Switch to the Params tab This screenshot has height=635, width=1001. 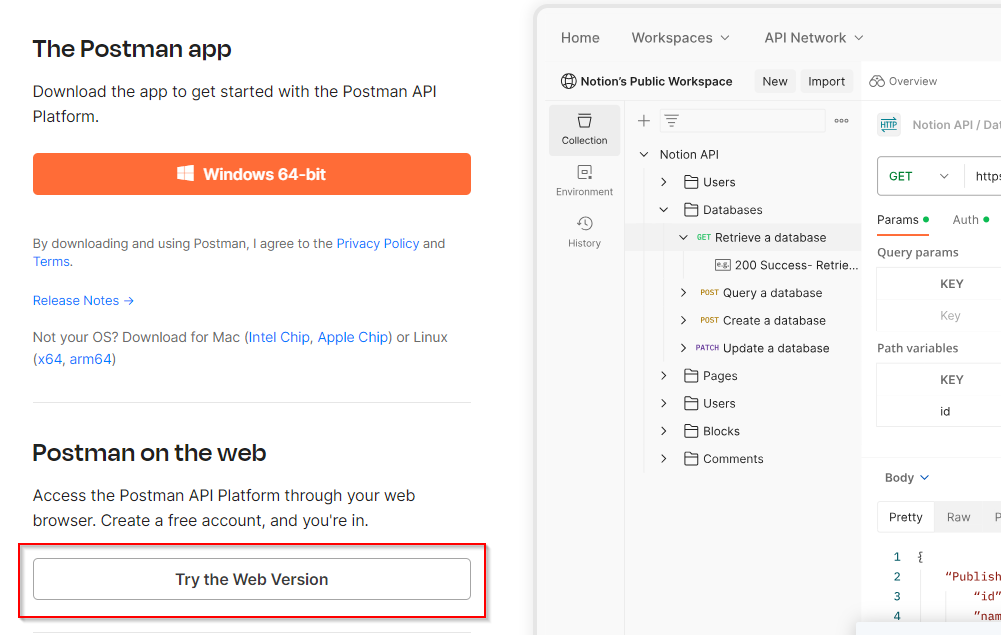click(x=903, y=220)
